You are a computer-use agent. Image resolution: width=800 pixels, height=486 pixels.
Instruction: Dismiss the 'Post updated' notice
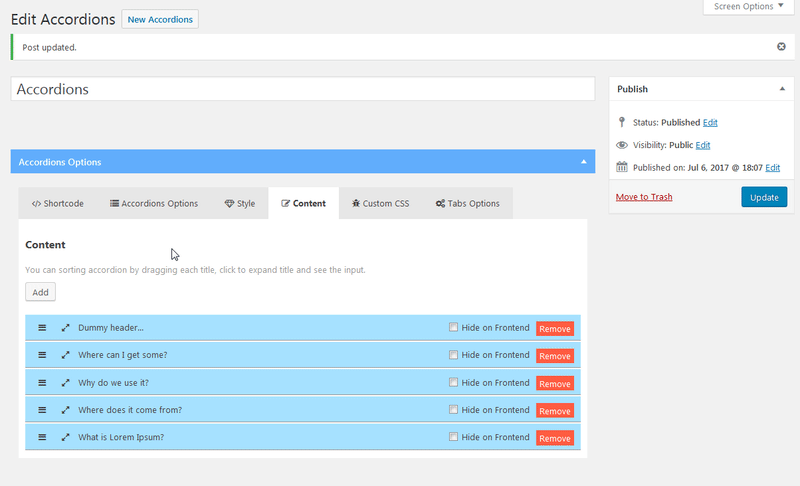781,47
